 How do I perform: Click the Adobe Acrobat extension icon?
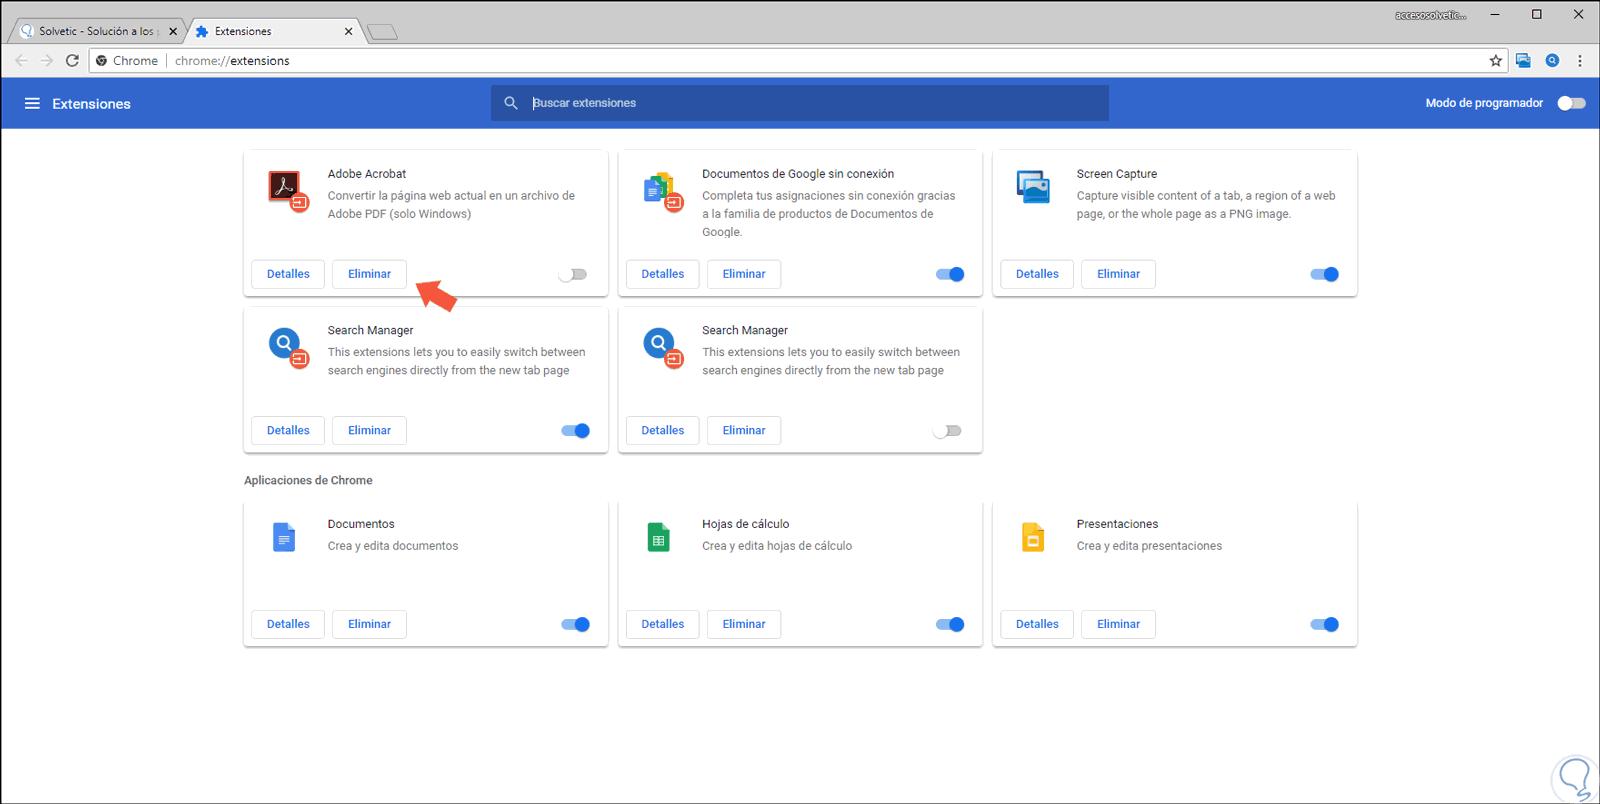click(285, 187)
